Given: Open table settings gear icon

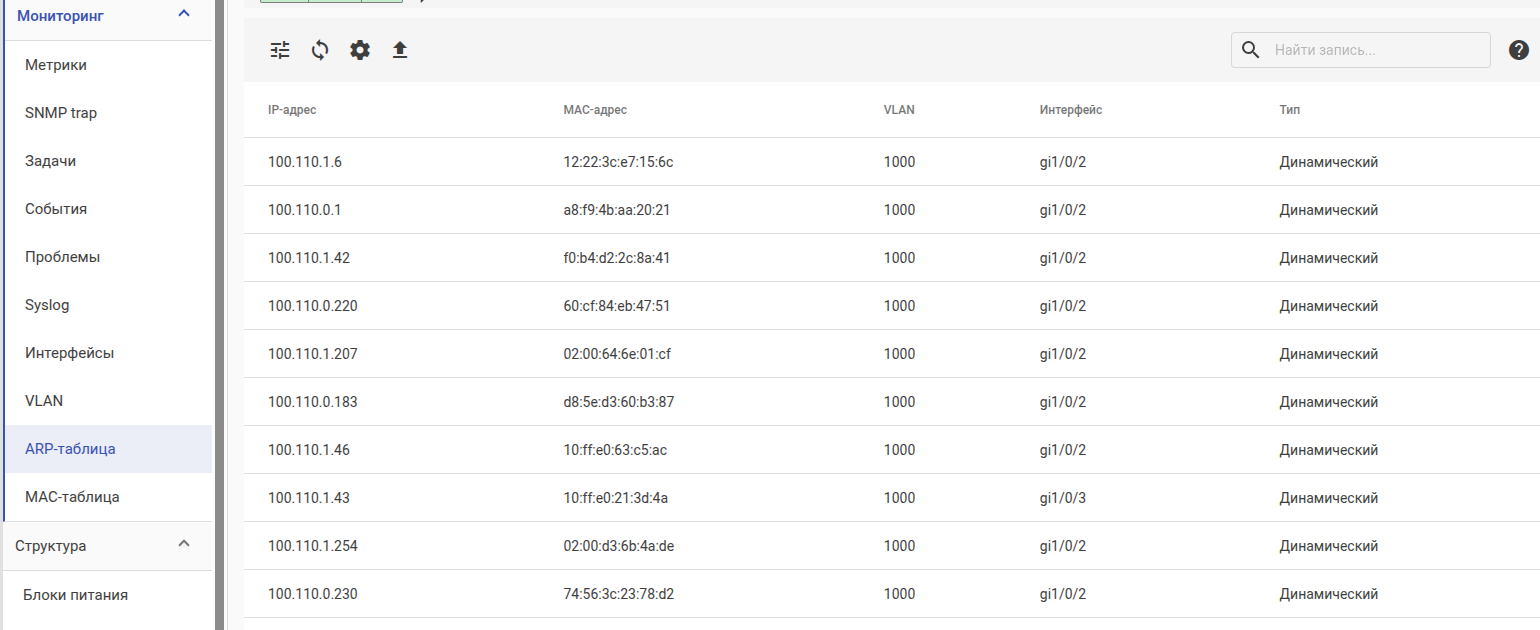Looking at the screenshot, I should [360, 50].
